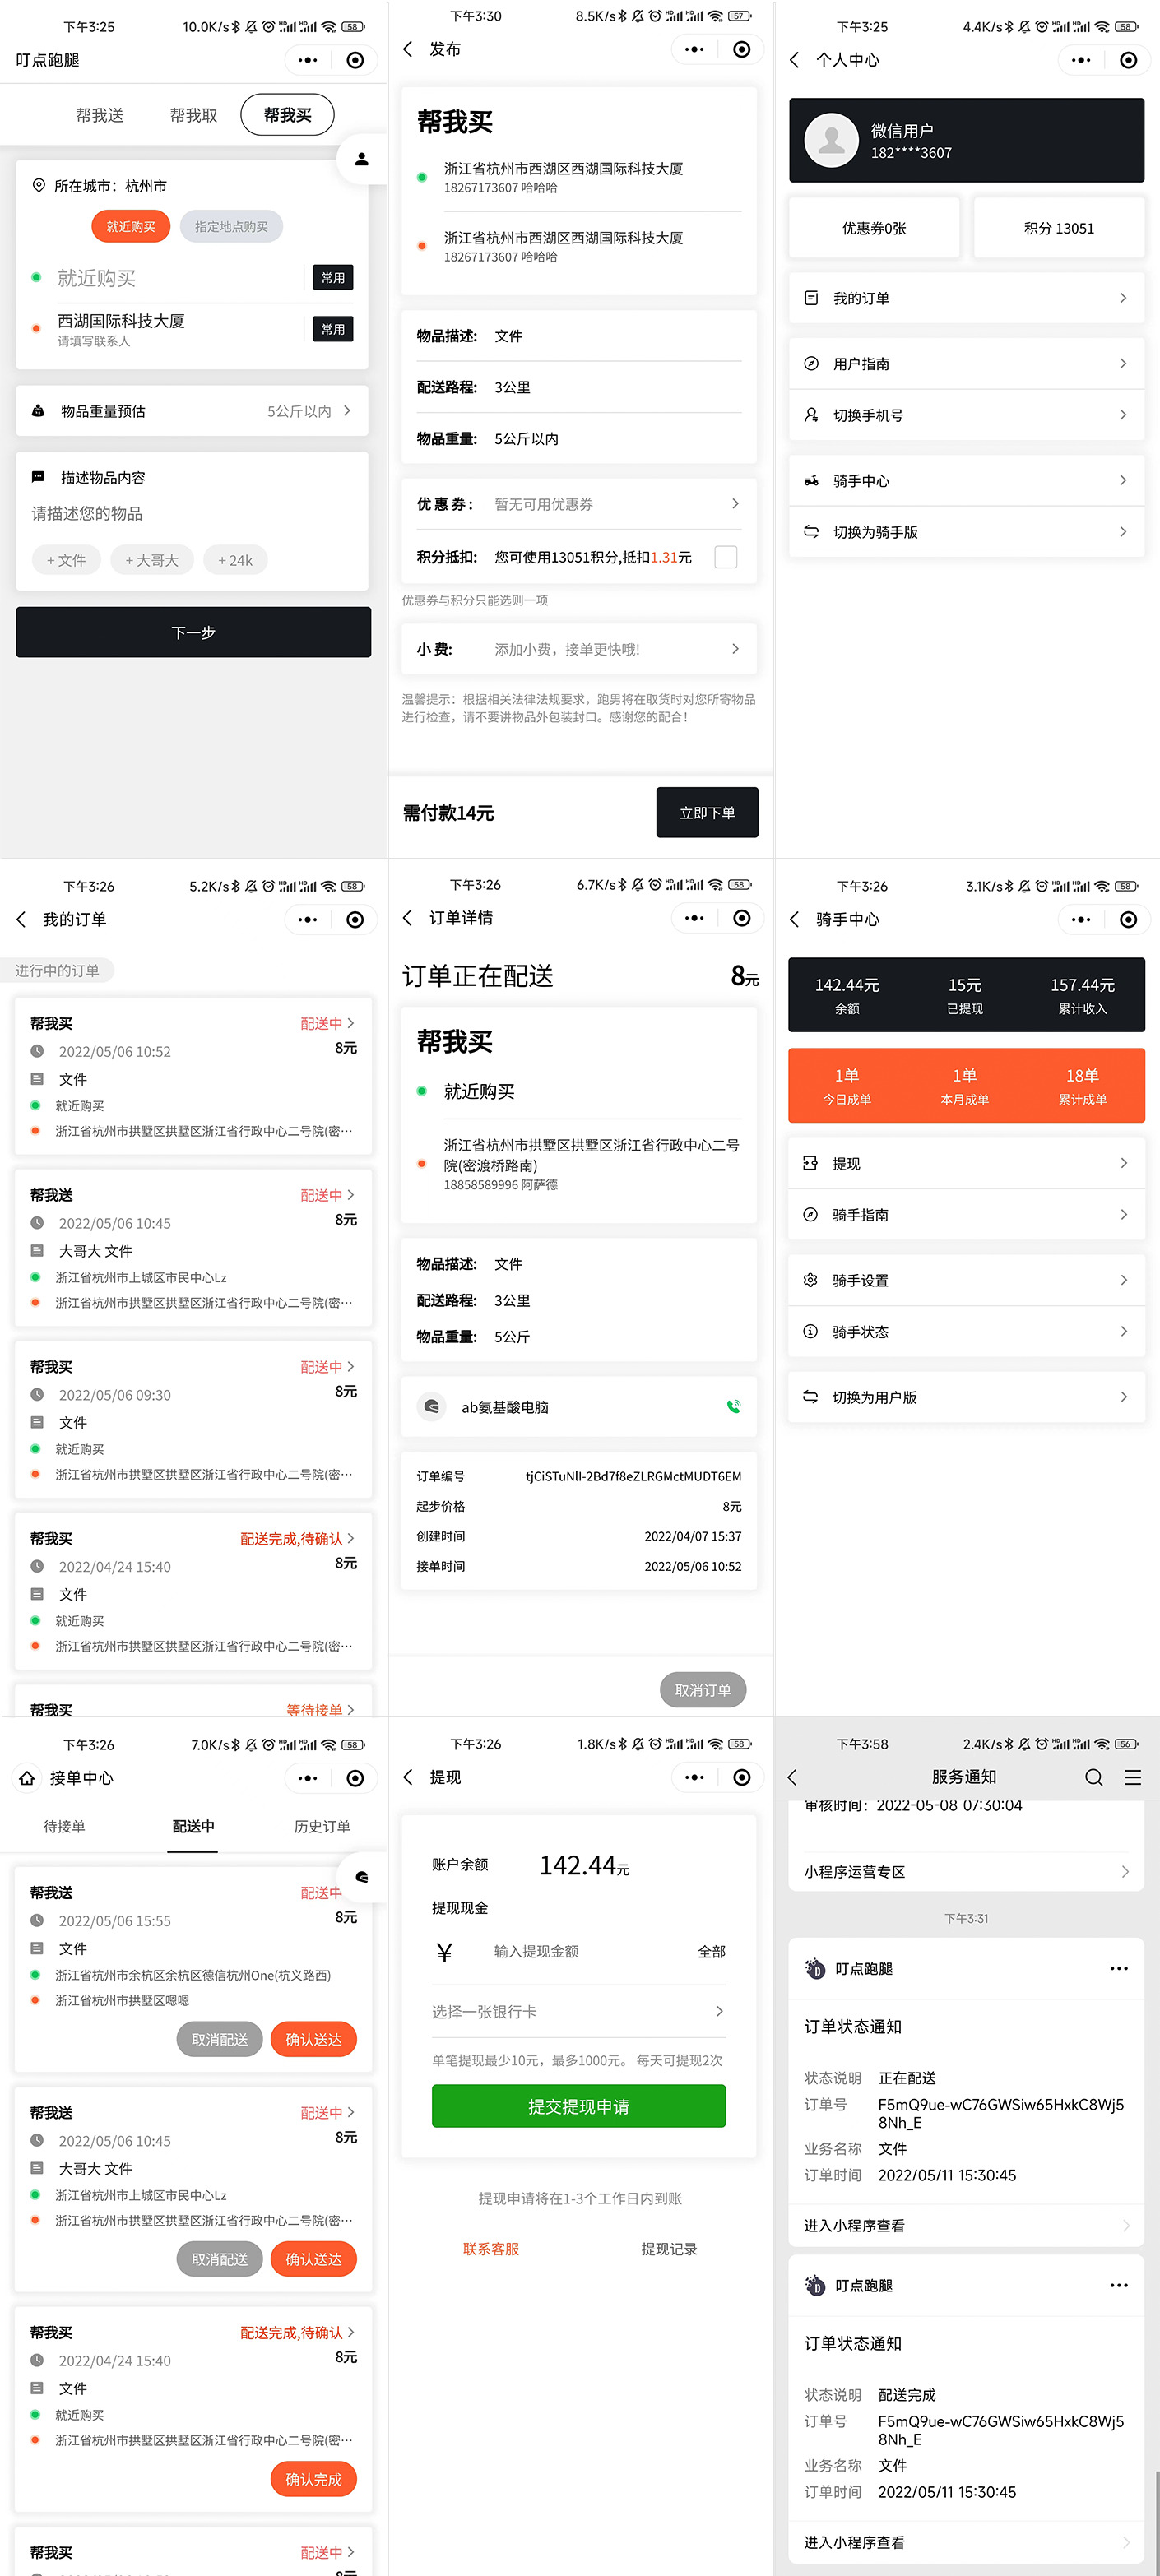This screenshot has width=1160, height=2576.
Task: Open the 选择一张银行卡 picker
Action: [578, 2011]
